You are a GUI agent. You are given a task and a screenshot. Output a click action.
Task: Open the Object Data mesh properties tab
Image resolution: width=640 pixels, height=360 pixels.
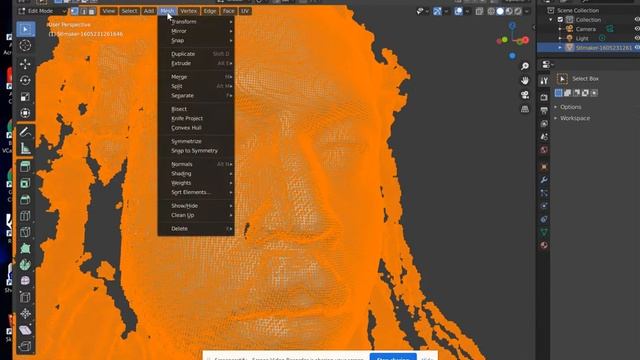[x=544, y=232]
